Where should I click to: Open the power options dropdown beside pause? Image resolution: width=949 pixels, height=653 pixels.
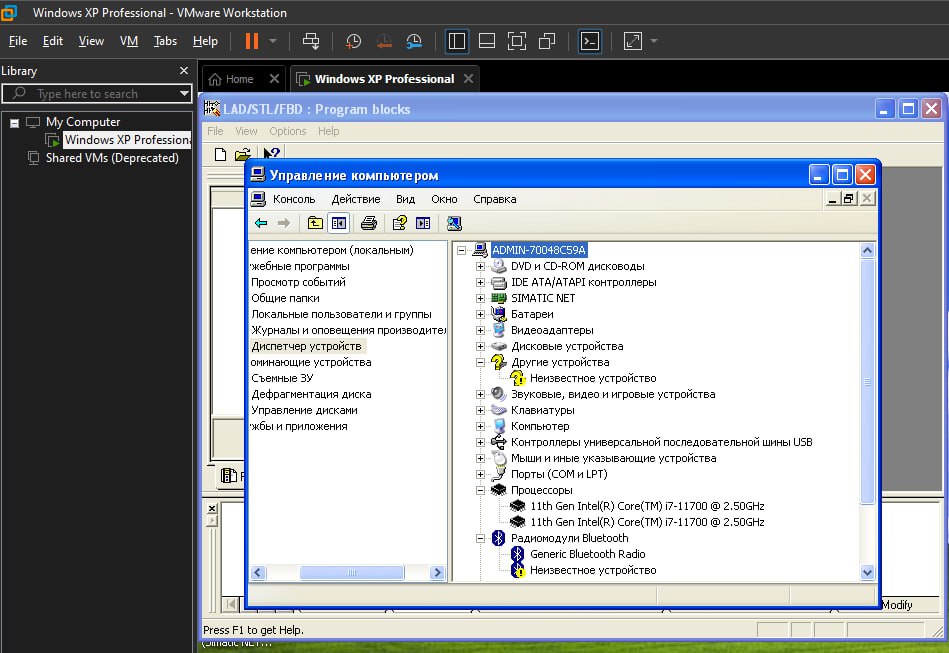(x=273, y=41)
